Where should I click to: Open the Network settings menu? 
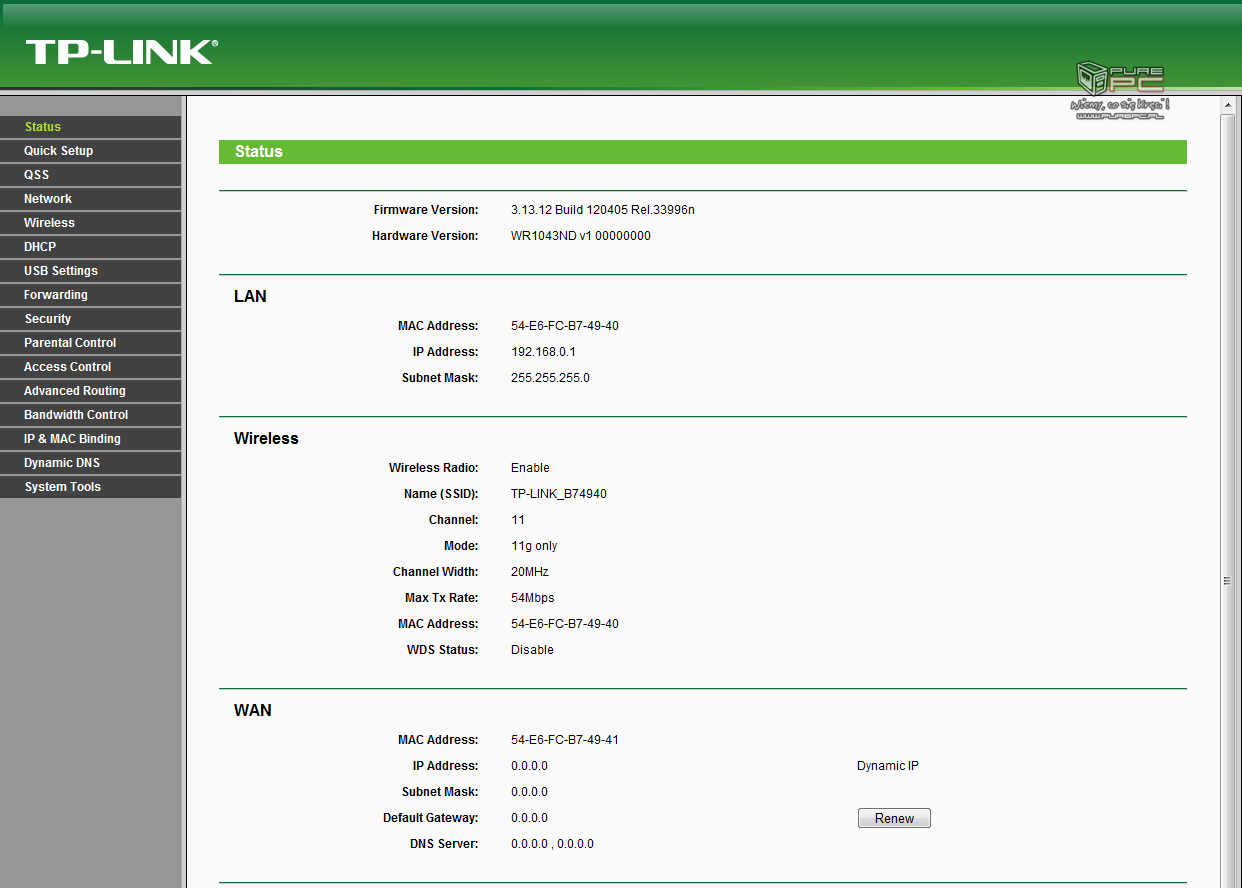pos(48,199)
